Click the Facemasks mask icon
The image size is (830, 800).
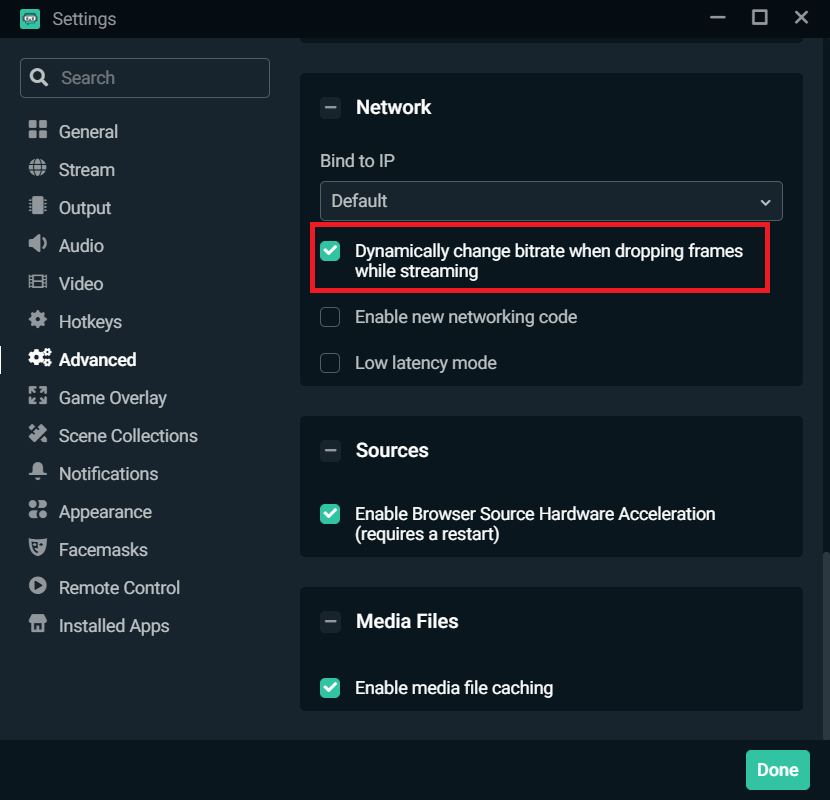(38, 549)
